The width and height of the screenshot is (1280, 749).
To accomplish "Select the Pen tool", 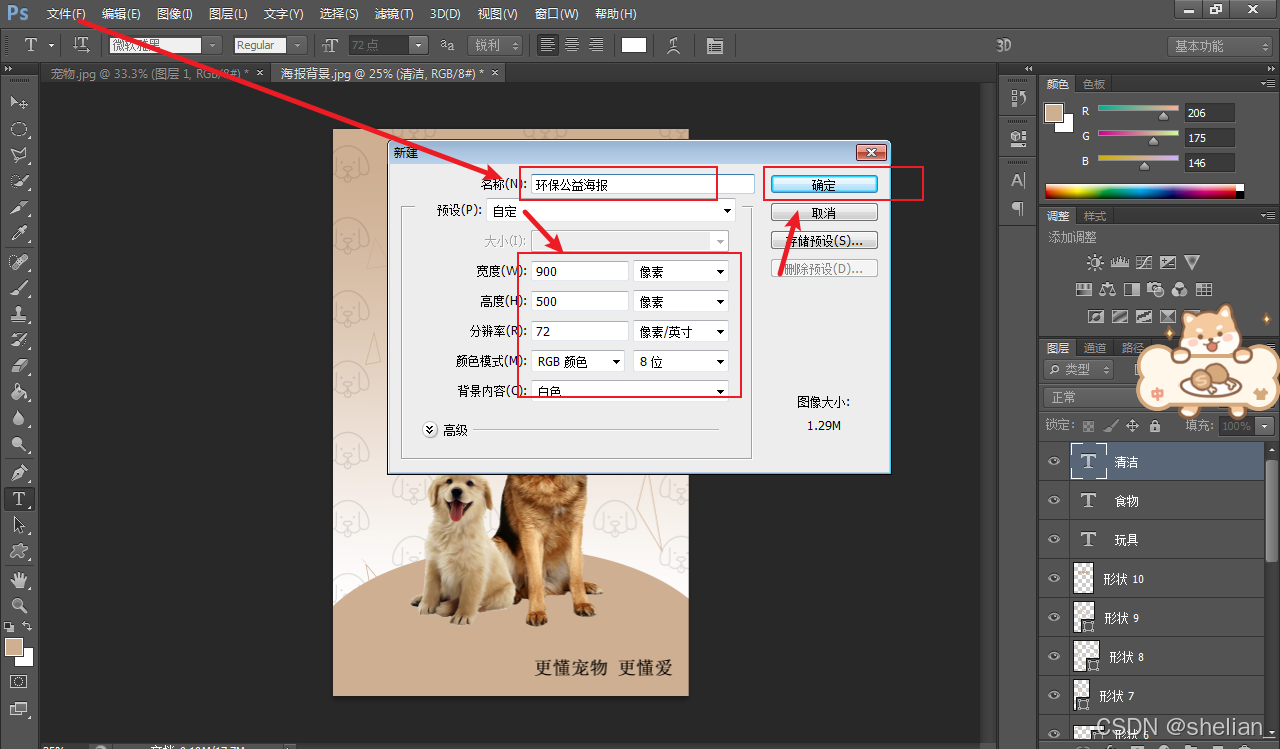I will point(19,472).
